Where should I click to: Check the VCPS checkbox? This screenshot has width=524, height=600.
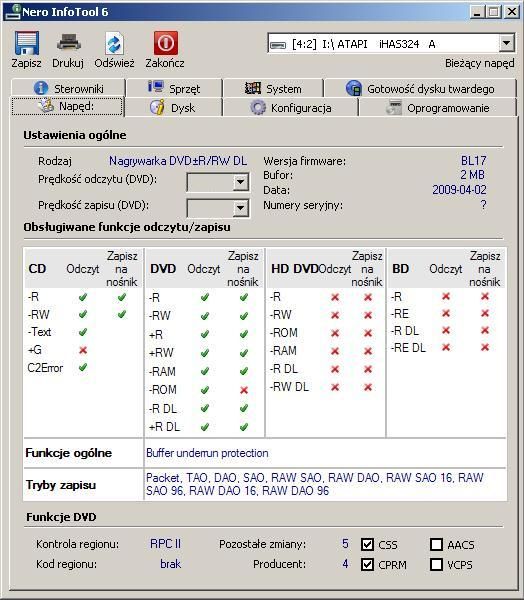point(436,564)
